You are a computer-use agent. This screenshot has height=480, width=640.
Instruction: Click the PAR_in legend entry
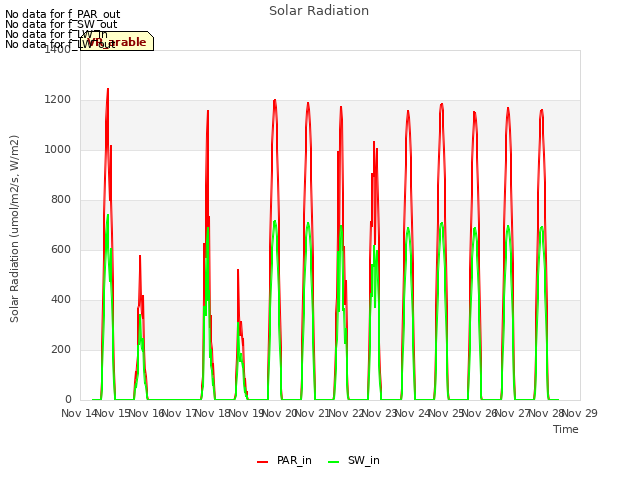pos(284,460)
